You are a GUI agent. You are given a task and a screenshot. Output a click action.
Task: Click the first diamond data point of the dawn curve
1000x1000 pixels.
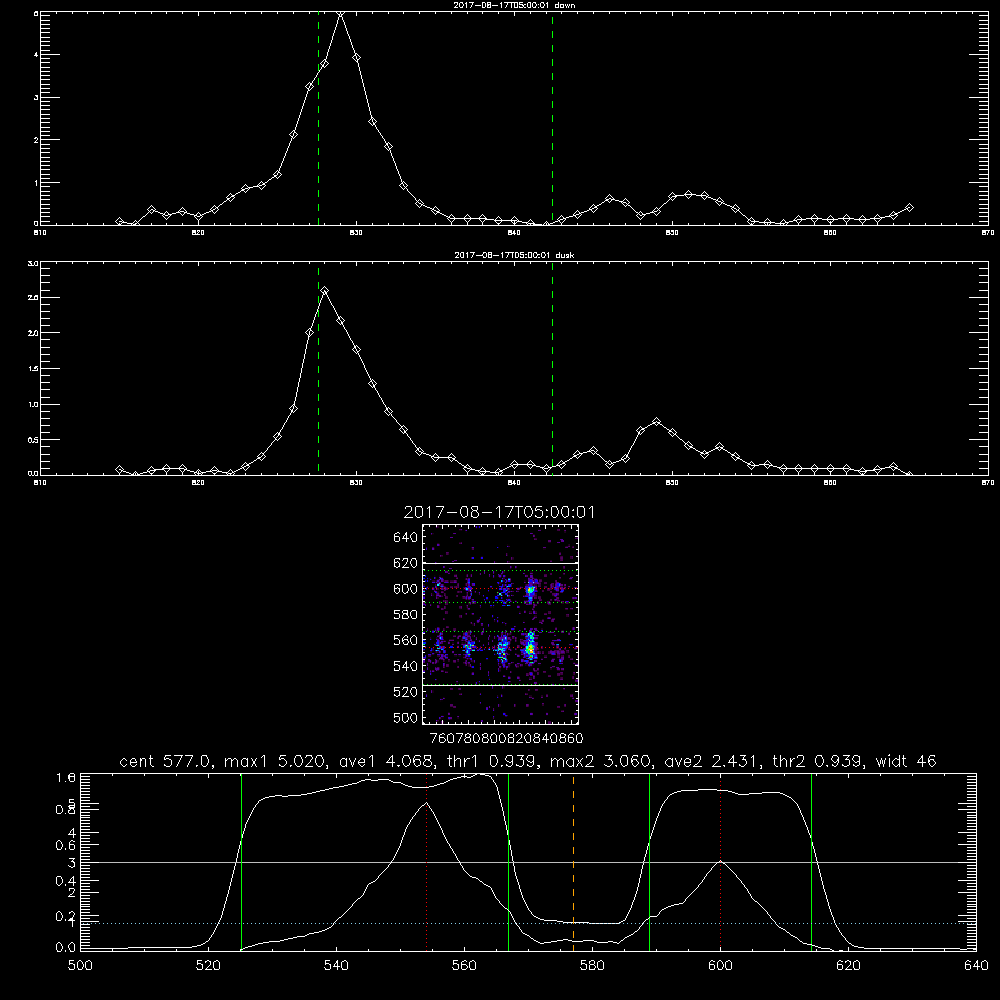tap(119, 221)
